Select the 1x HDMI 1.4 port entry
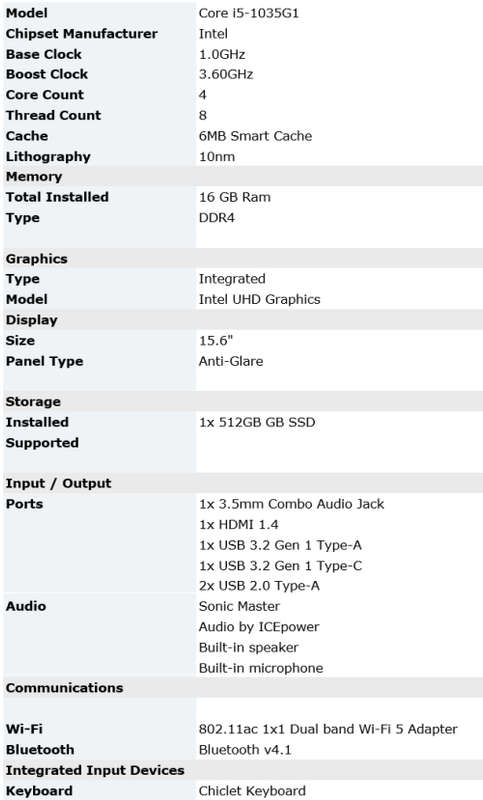 point(239,524)
